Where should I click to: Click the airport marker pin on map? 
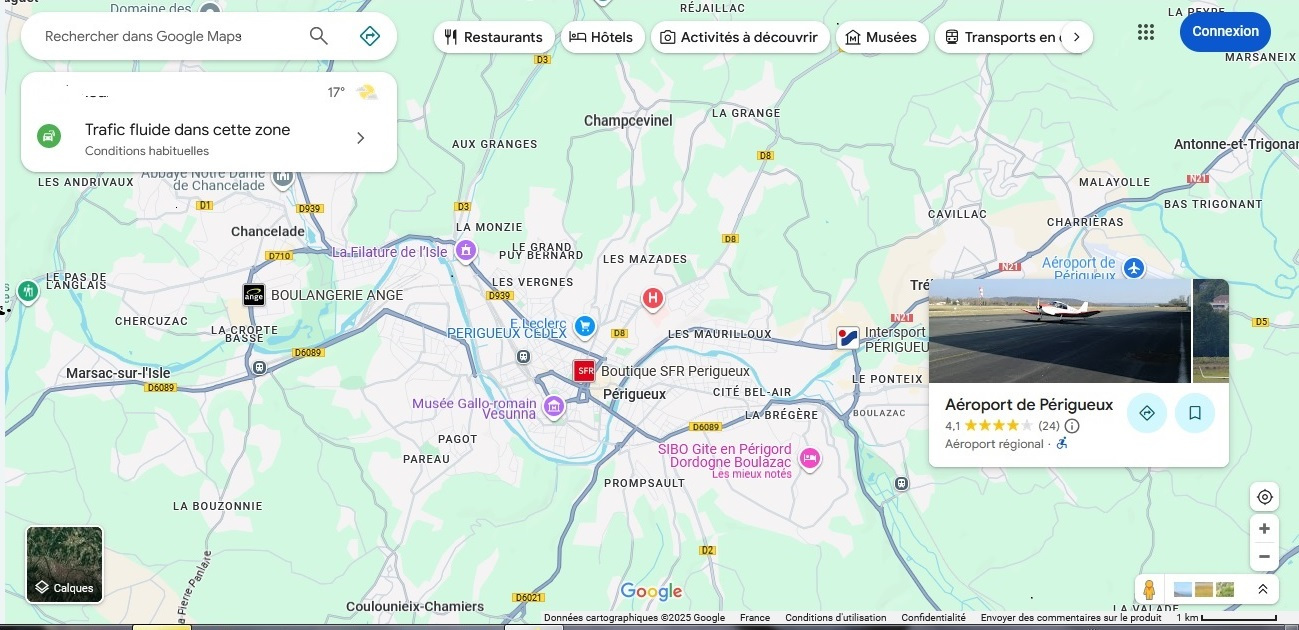click(1133, 268)
